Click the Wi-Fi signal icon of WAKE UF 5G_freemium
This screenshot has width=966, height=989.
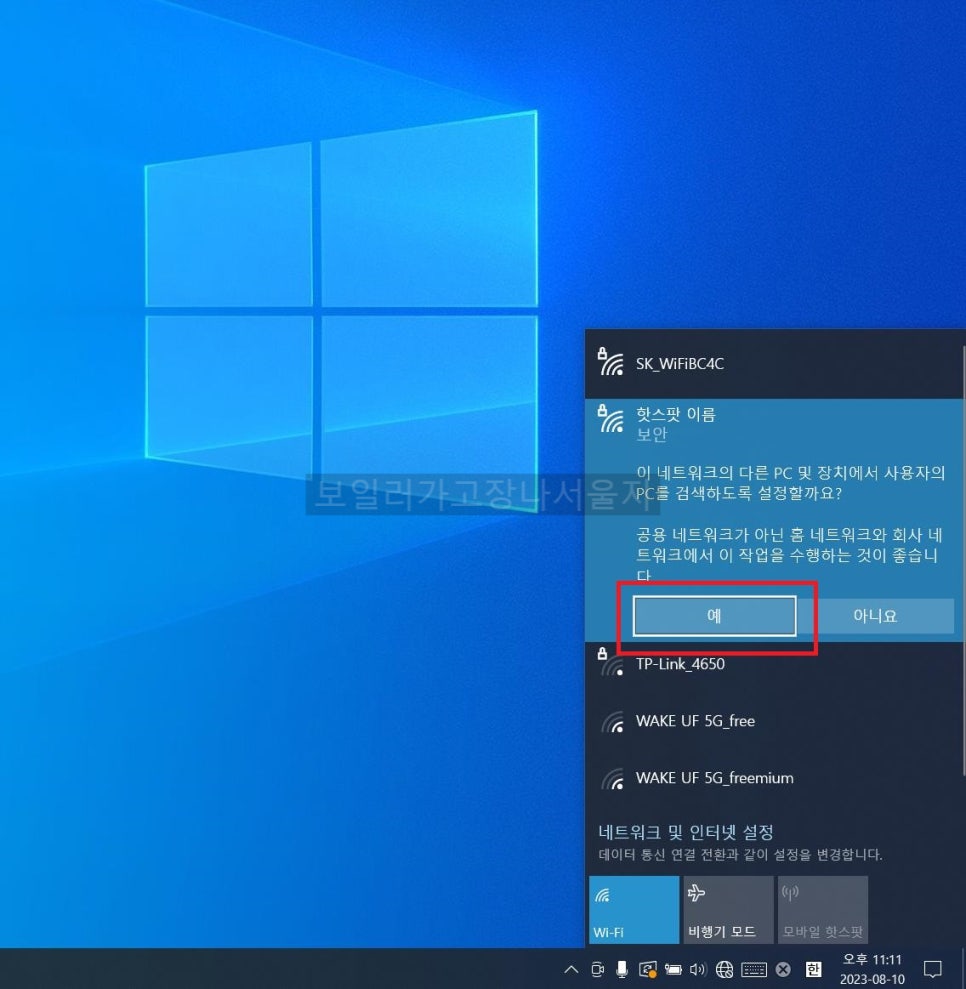[x=612, y=779]
